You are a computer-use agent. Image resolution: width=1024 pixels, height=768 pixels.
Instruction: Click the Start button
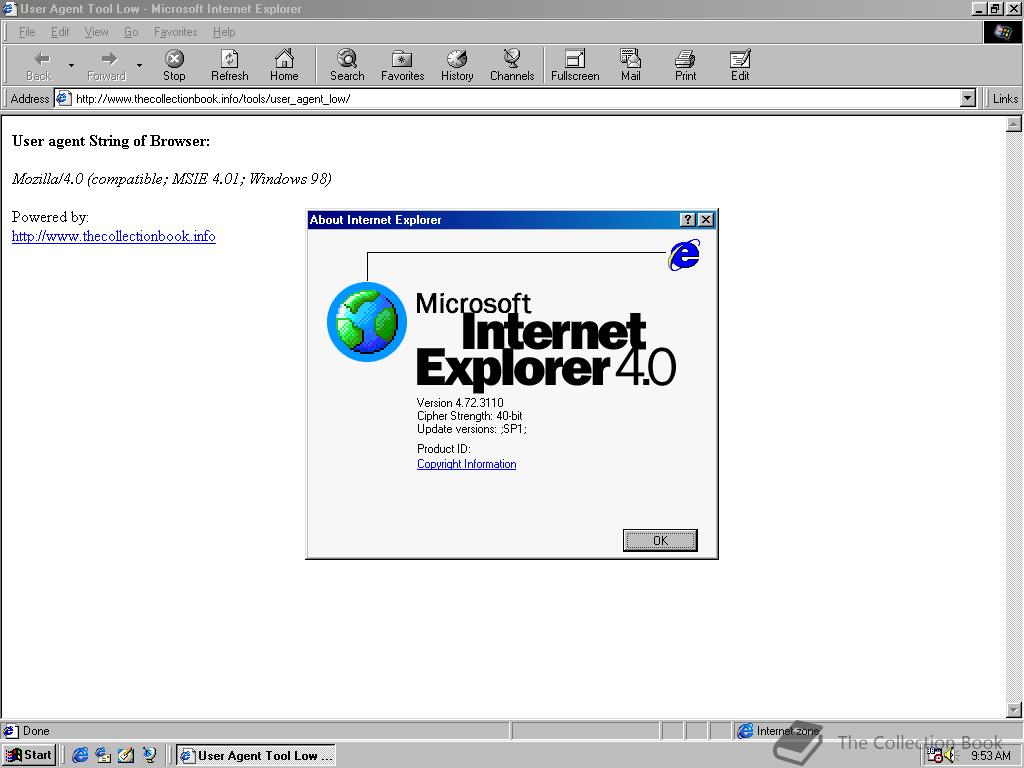coord(29,755)
